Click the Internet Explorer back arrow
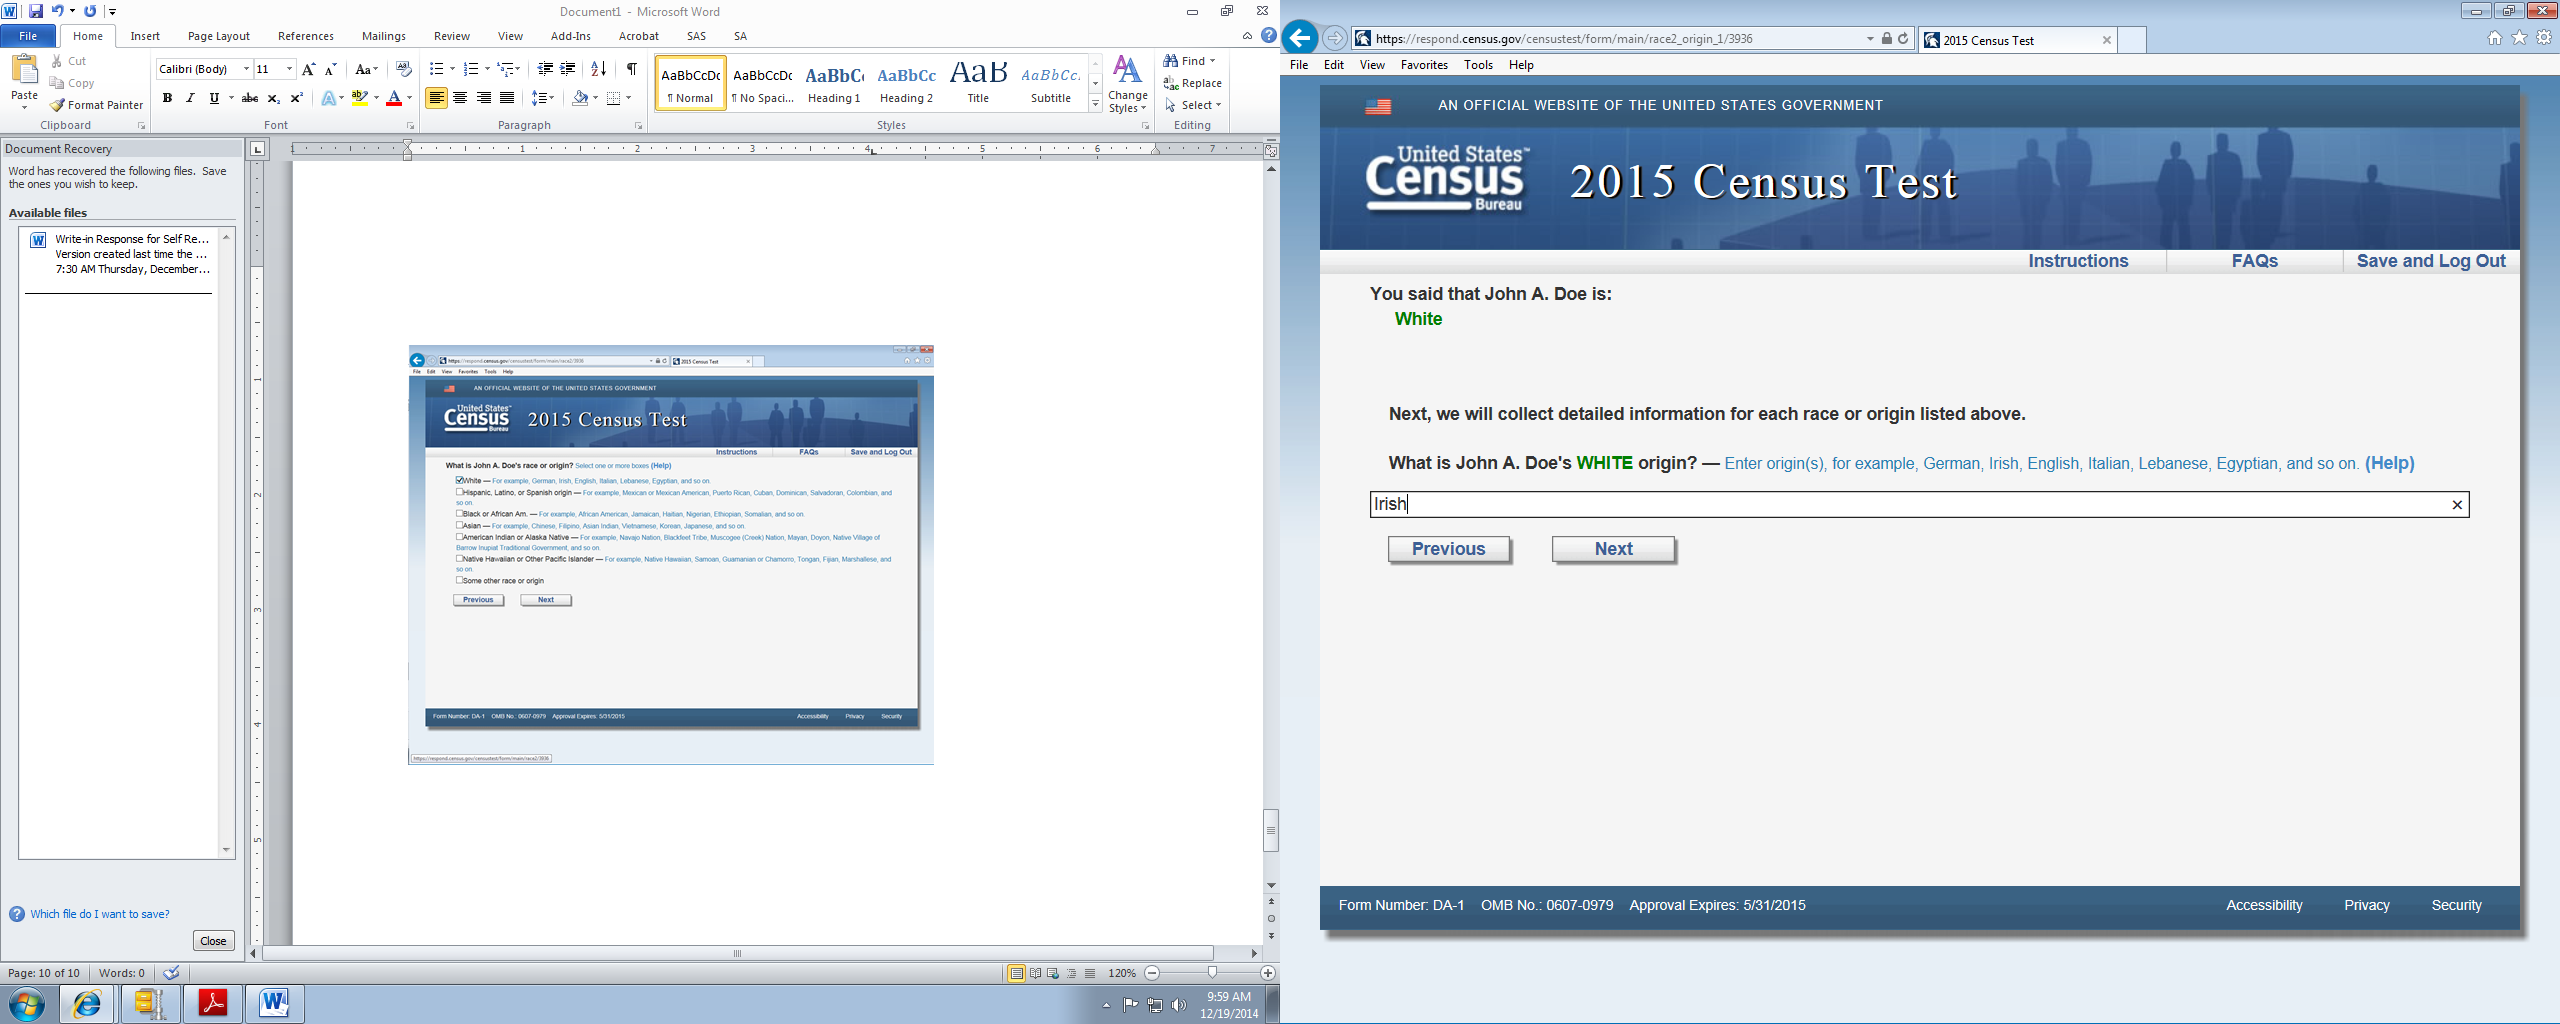2560x1024 pixels. pos(1300,39)
